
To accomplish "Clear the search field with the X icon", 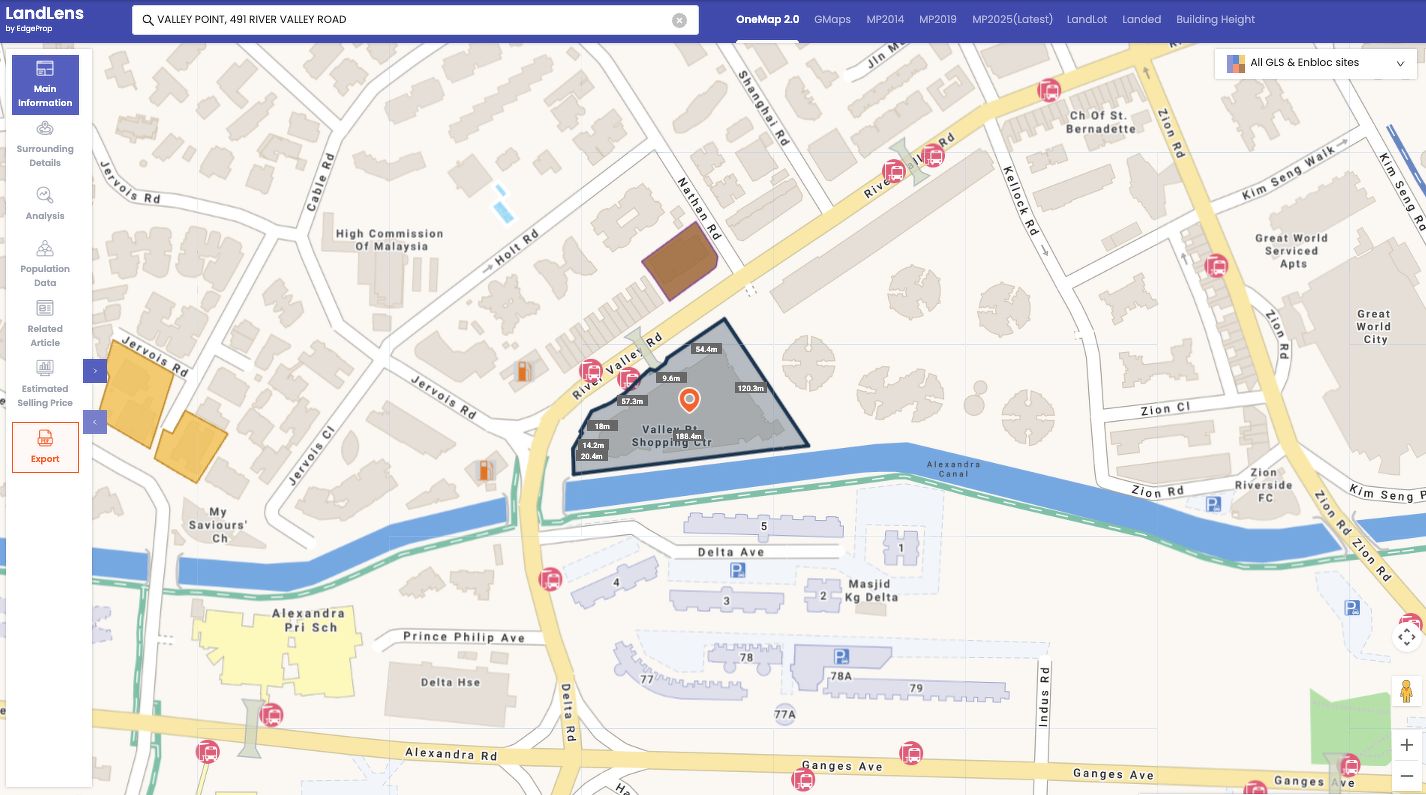I will 679,20.
